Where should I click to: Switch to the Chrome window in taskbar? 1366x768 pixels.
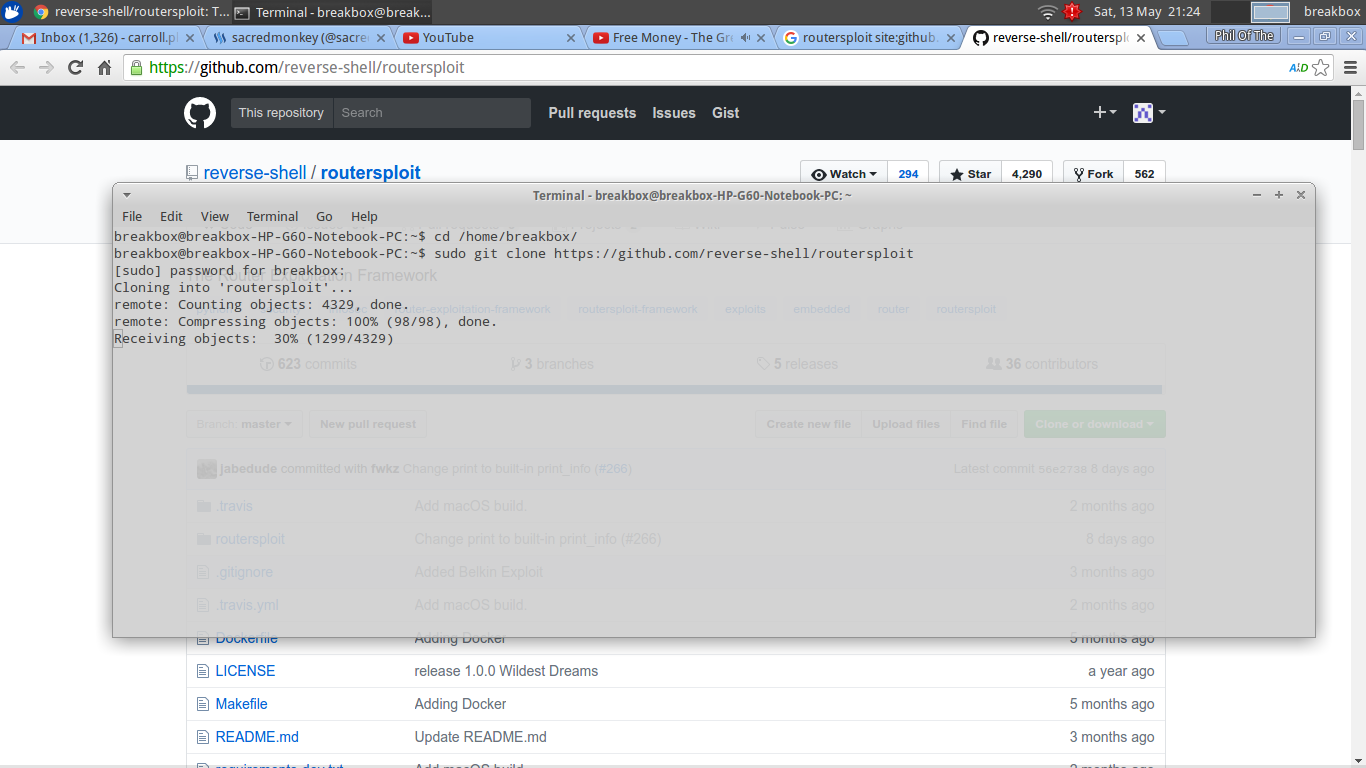coord(130,12)
